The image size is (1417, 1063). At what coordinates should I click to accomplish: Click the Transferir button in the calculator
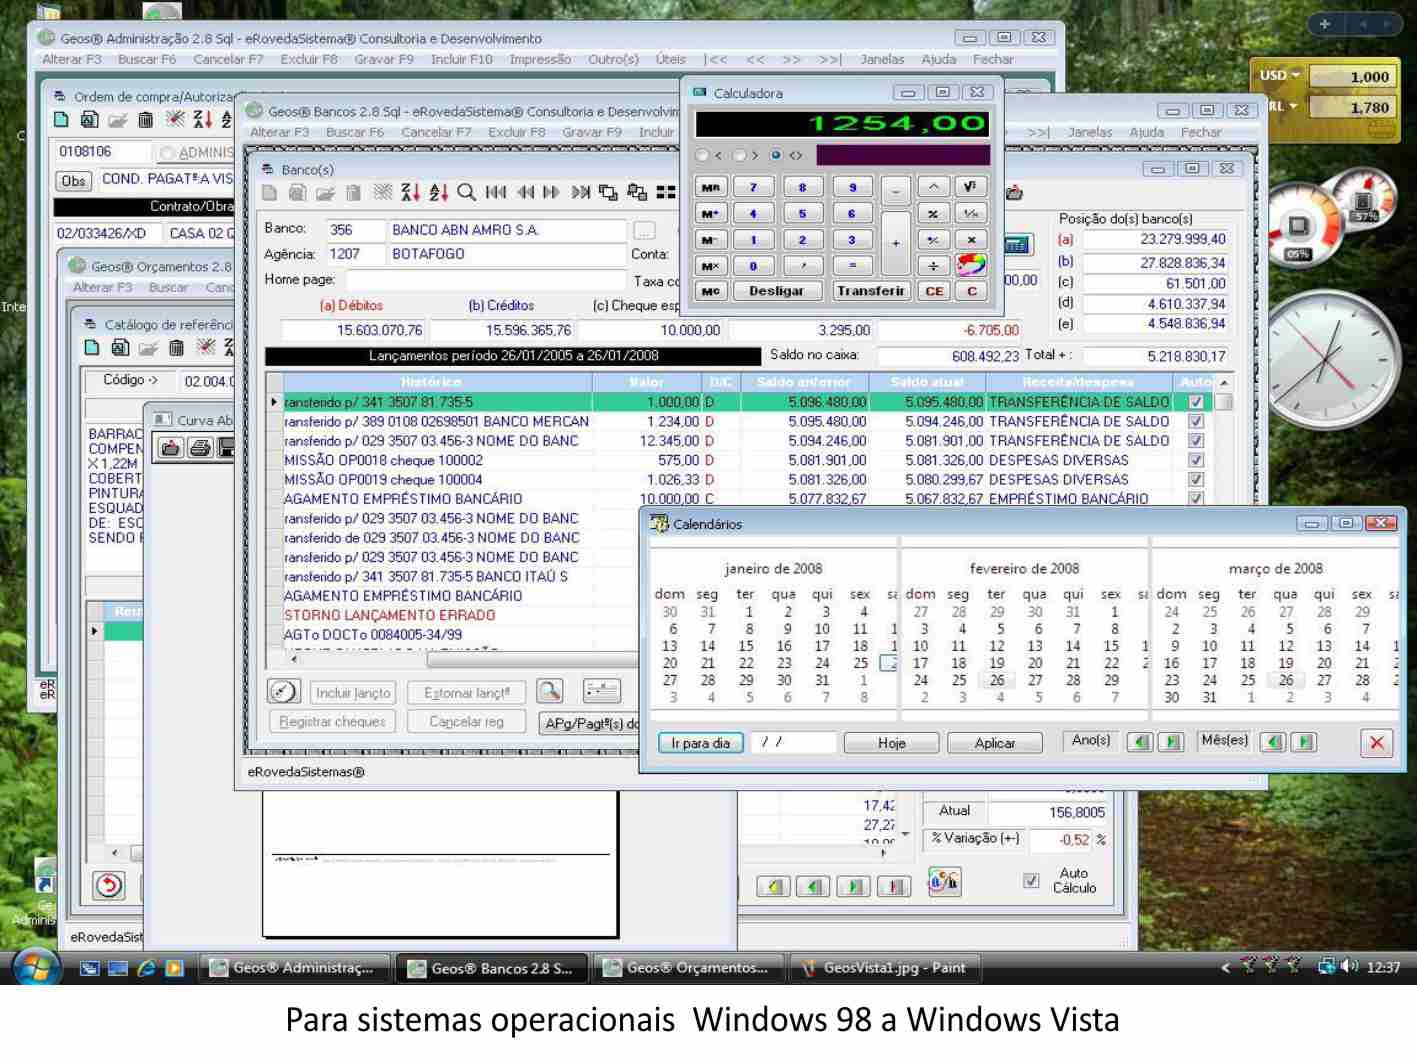870,291
